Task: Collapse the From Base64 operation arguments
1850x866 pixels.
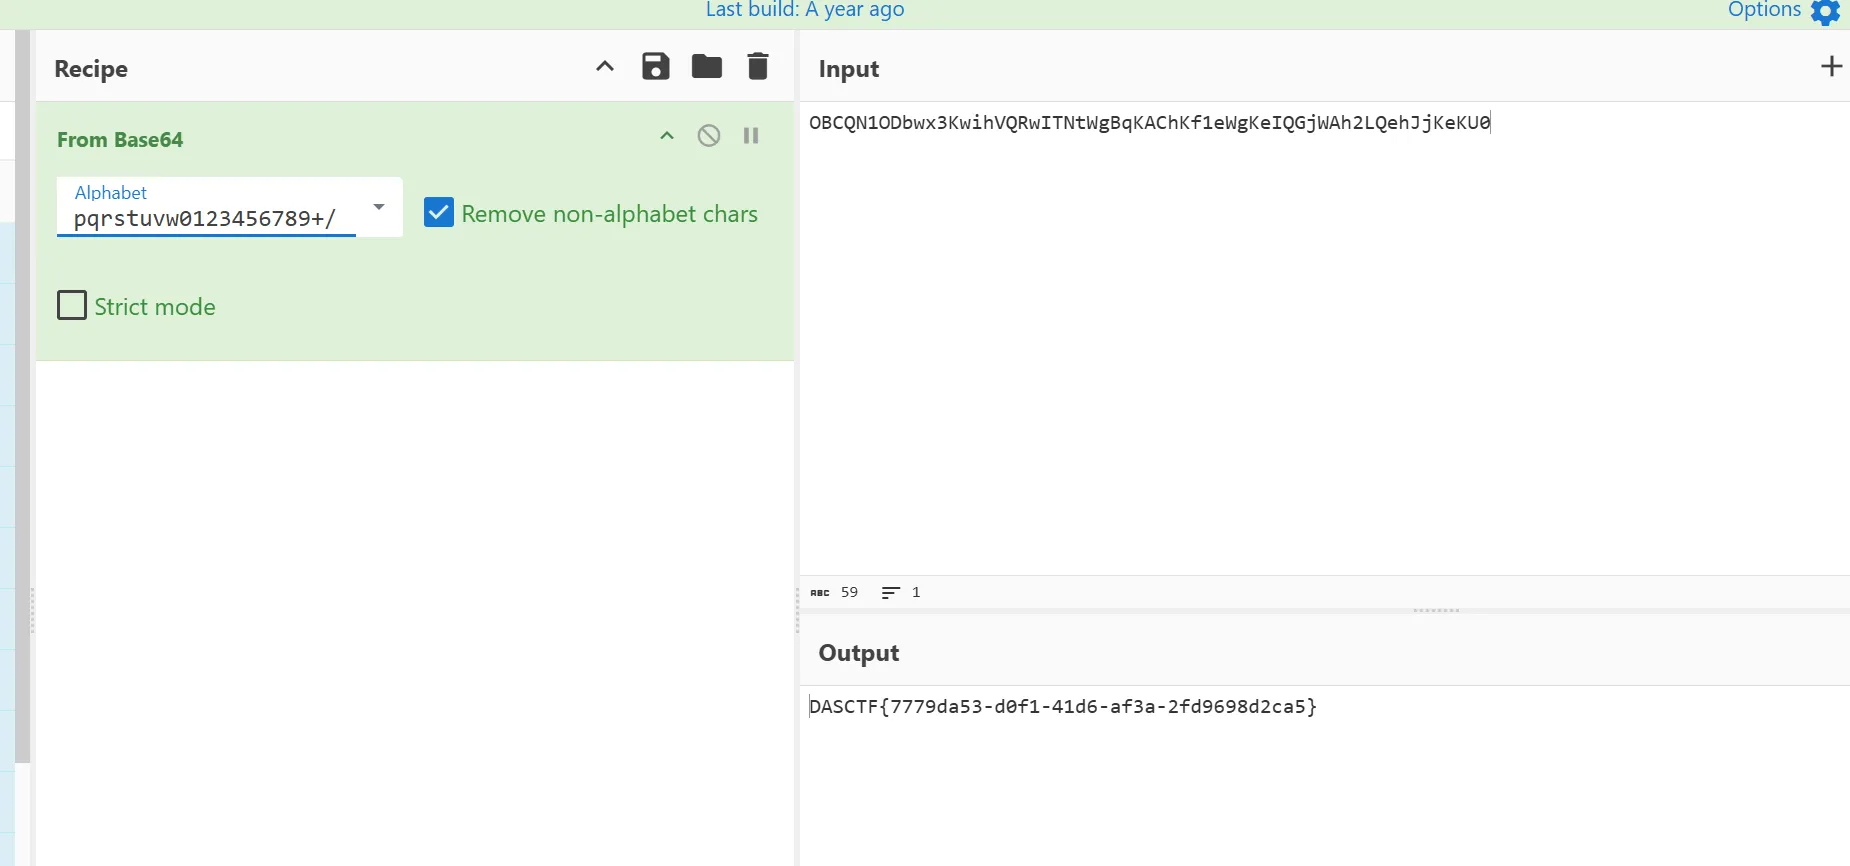Action: click(667, 136)
